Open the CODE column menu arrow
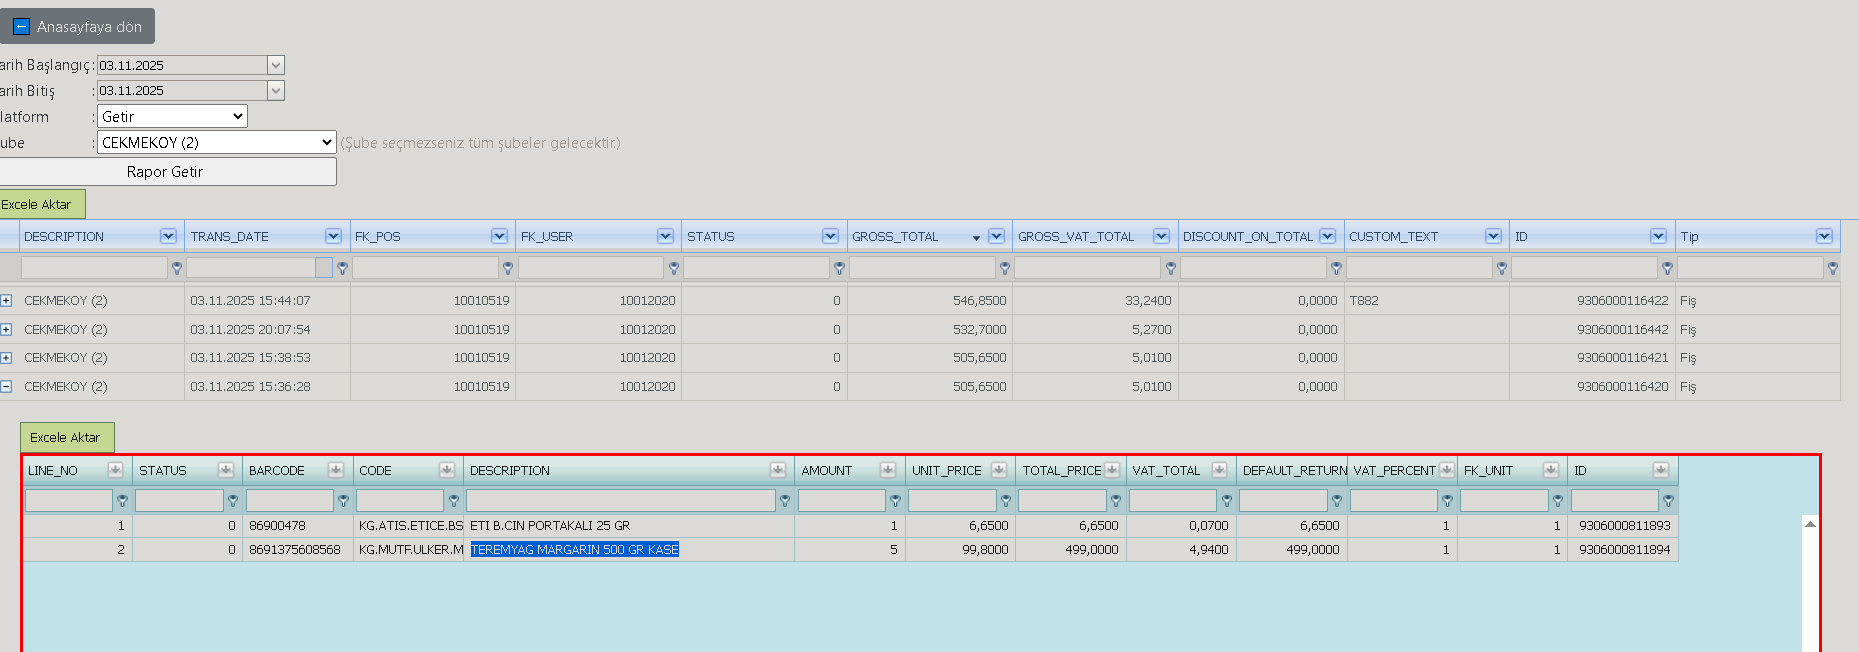Viewport: 1859px width, 652px height. 446,470
